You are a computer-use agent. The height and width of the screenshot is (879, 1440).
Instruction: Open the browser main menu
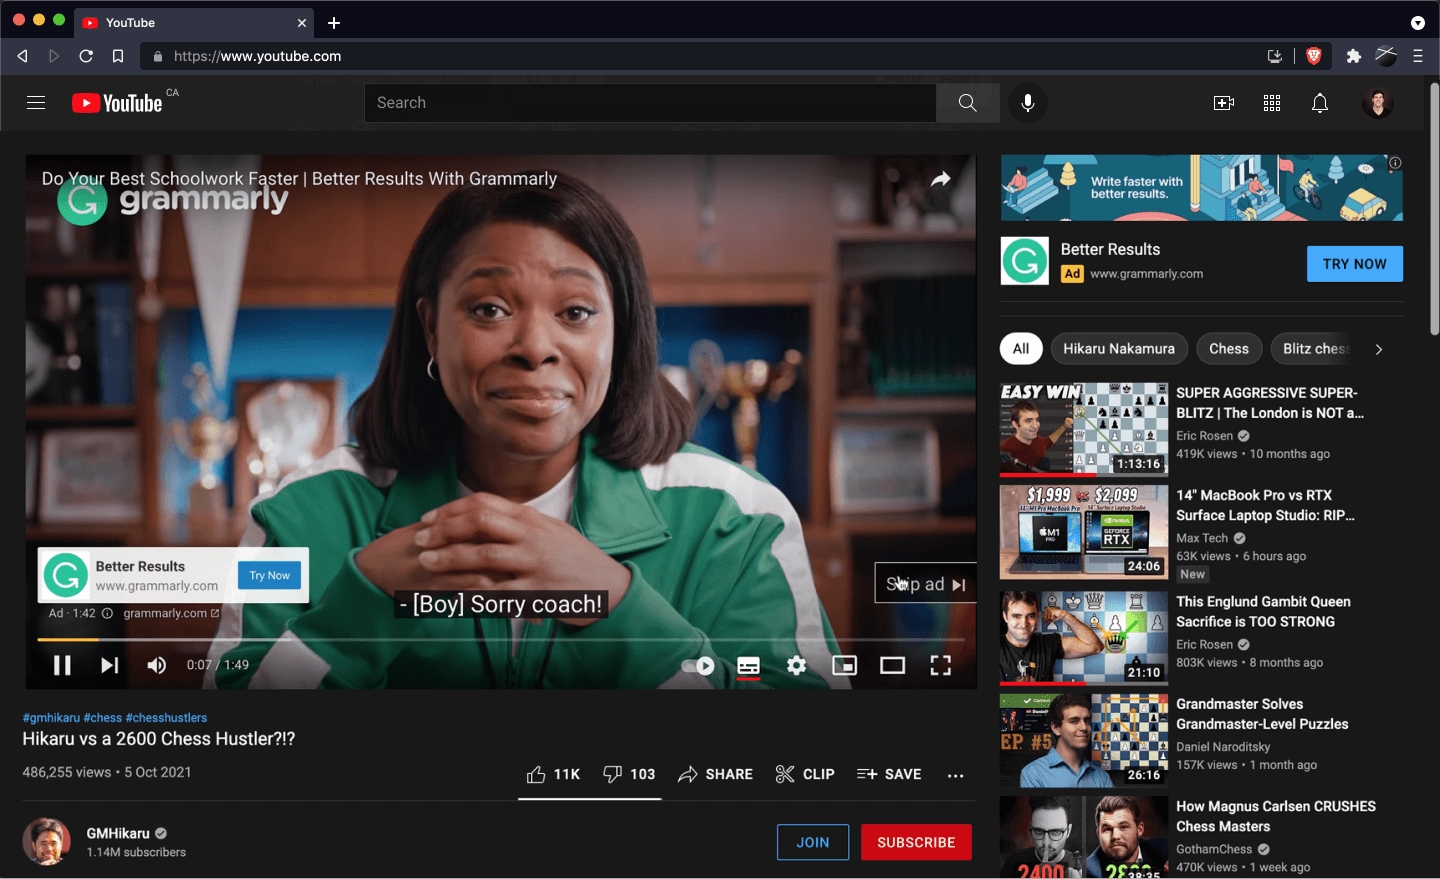[1417, 56]
